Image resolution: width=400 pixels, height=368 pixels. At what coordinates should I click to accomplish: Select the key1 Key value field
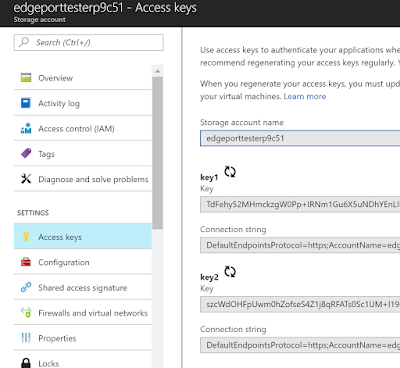pyautogui.click(x=300, y=204)
